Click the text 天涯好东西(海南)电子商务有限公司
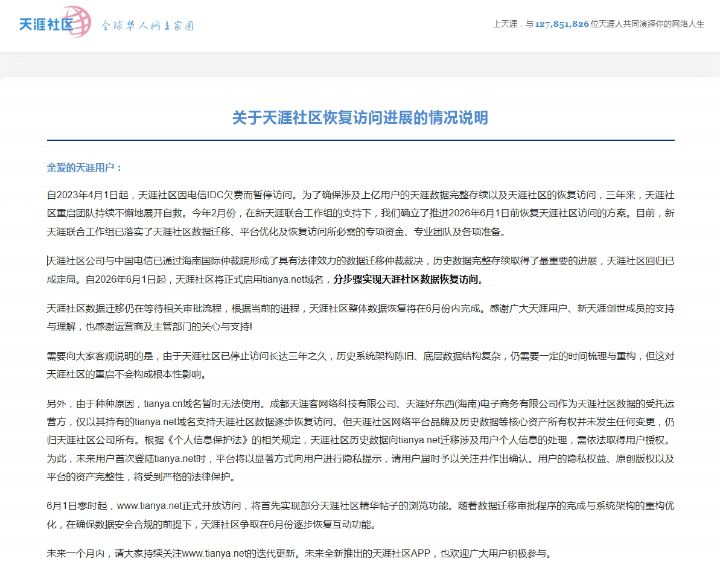The width and height of the screenshot is (720, 569). [482, 404]
